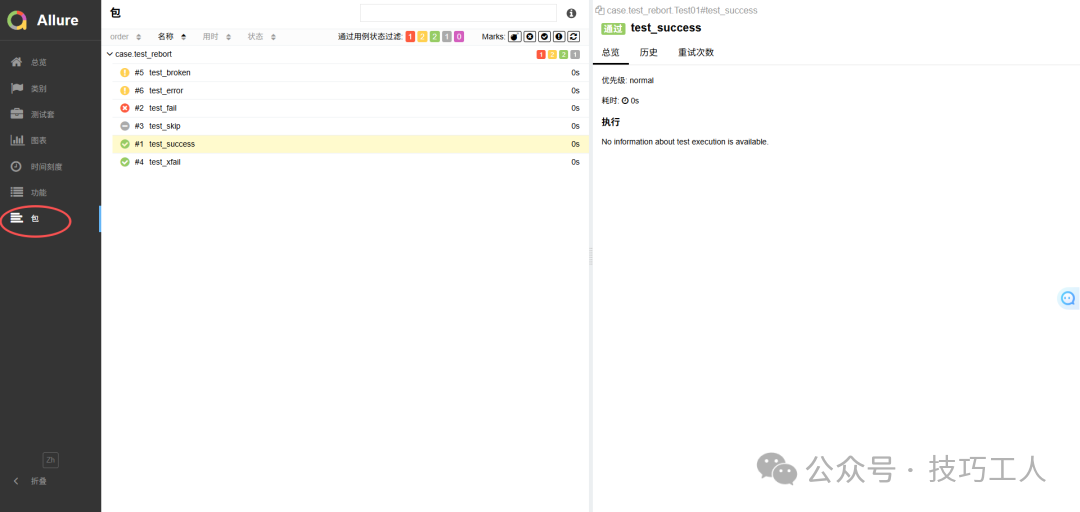Click the Allure logo
The height and width of the screenshot is (512, 1080).
43,20
